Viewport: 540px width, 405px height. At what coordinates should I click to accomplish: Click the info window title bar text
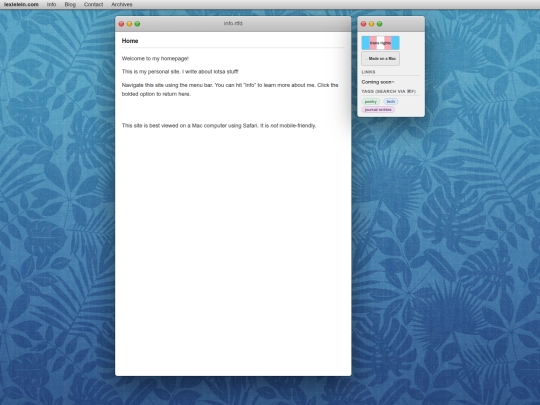pos(233,23)
